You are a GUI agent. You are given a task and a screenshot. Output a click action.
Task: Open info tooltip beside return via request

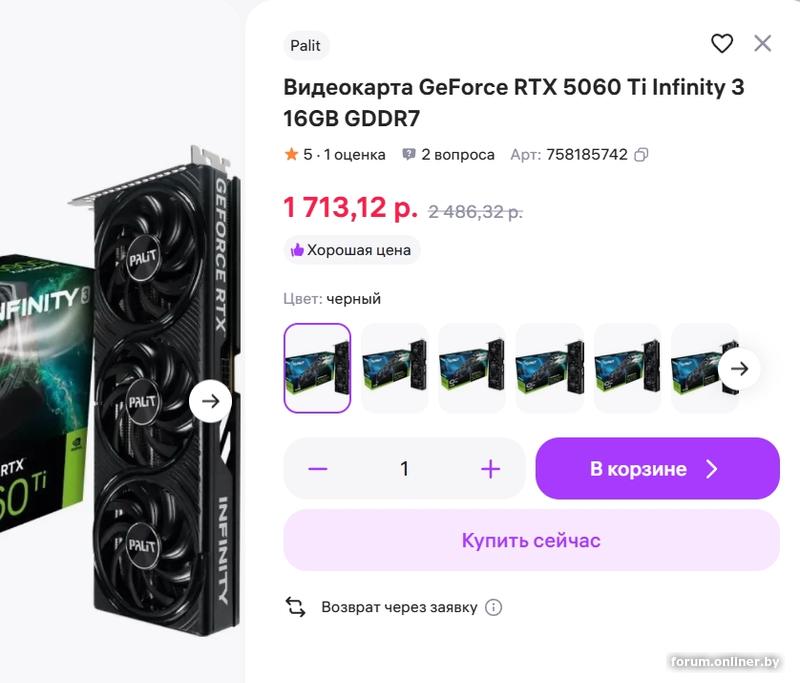(x=493, y=607)
